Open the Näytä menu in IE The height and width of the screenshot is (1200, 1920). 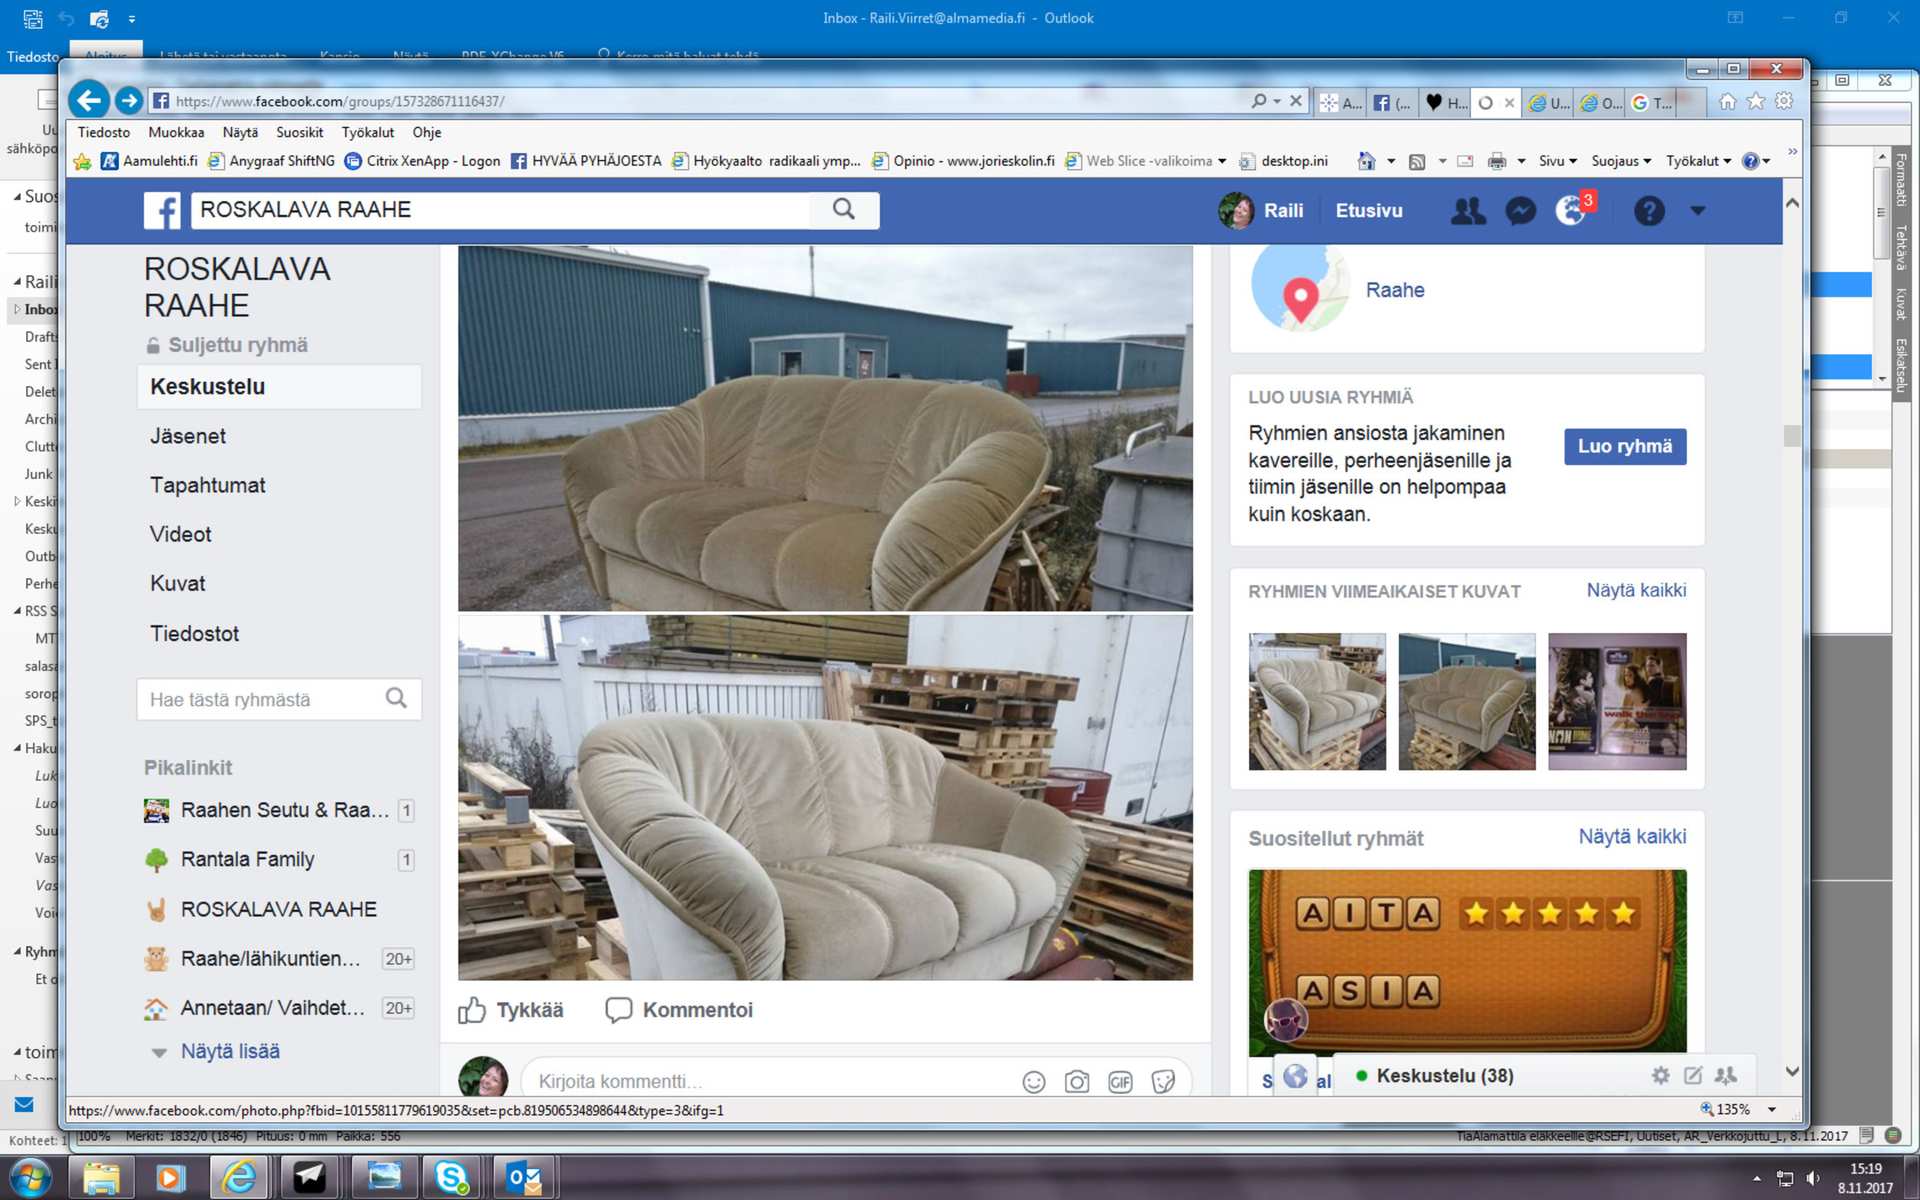coord(240,132)
